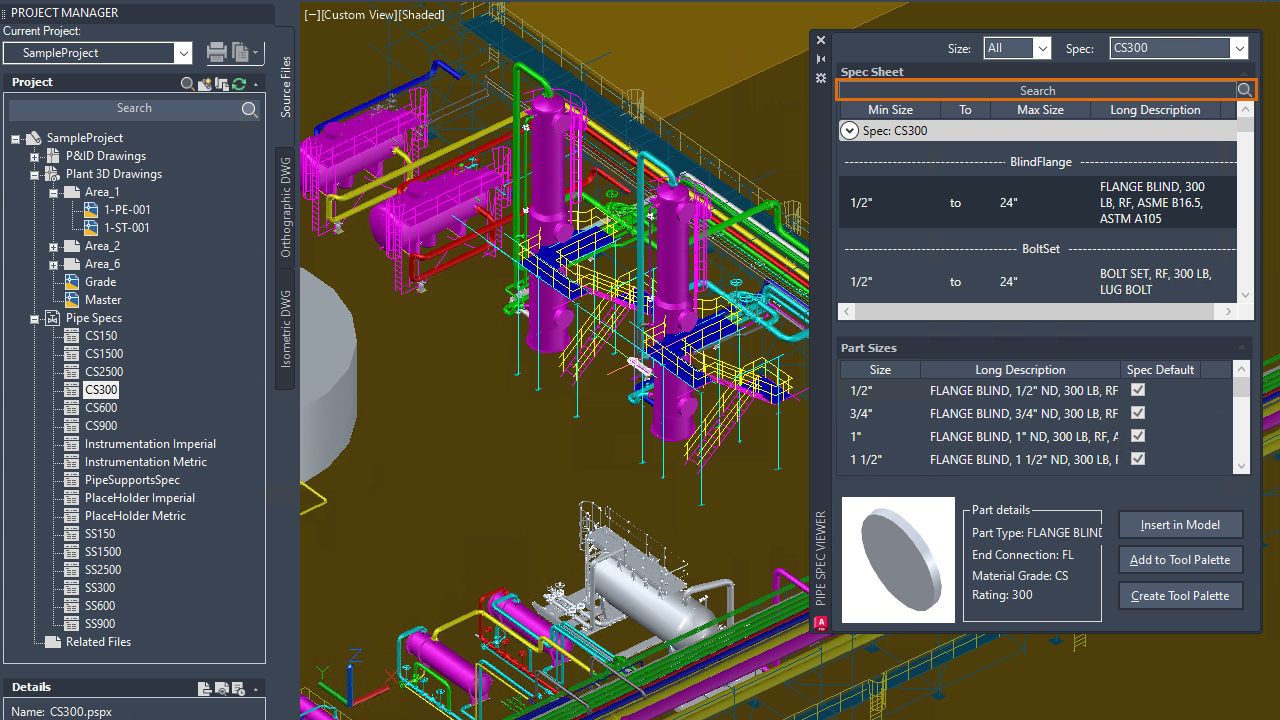
Task: Click the Pipe Spec Viewer auto-hide icon
Action: coord(821,59)
